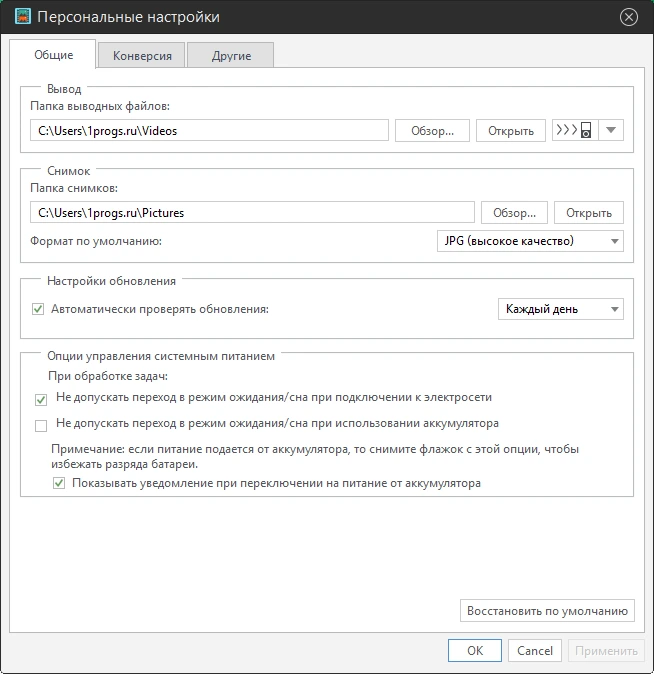Close the Персональные настройки dialog
The height and width of the screenshot is (674, 654).
629,17
